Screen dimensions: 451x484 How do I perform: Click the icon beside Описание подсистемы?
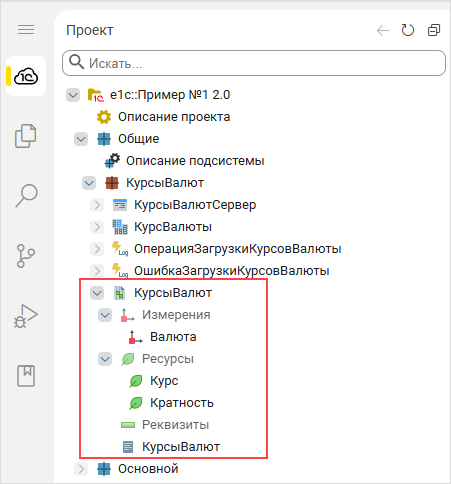[112, 161]
